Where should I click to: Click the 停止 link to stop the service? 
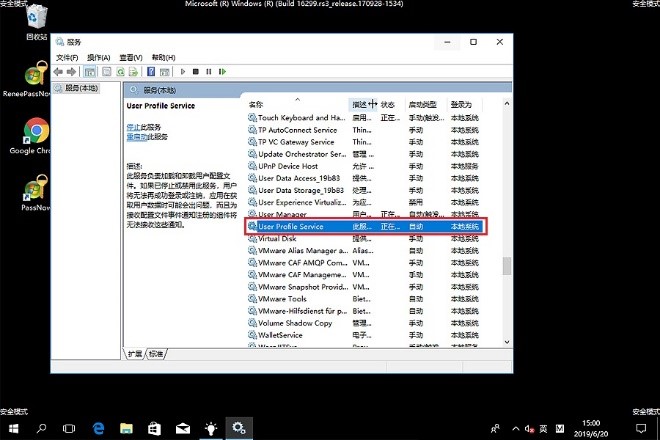click(x=133, y=127)
